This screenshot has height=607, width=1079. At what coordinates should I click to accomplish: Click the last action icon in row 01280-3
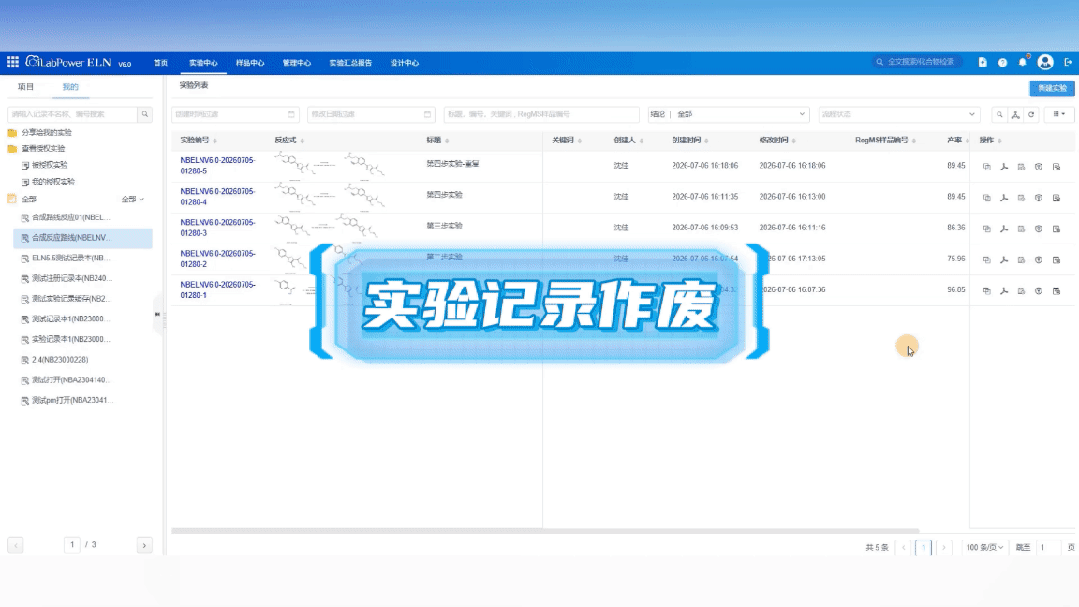pyautogui.click(x=1056, y=228)
